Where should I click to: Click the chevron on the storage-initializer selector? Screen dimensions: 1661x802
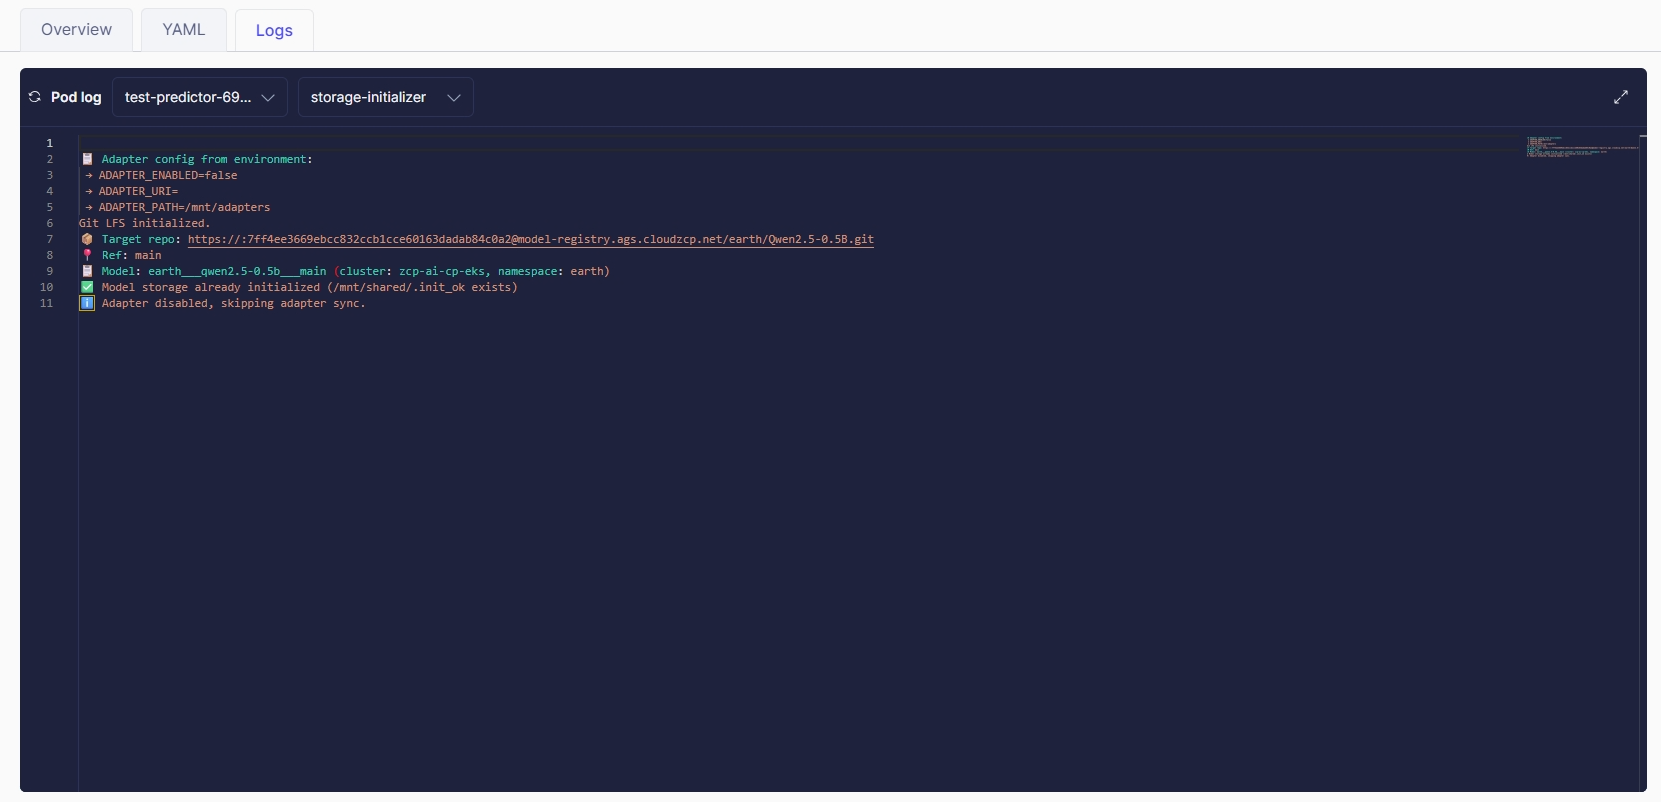(454, 97)
